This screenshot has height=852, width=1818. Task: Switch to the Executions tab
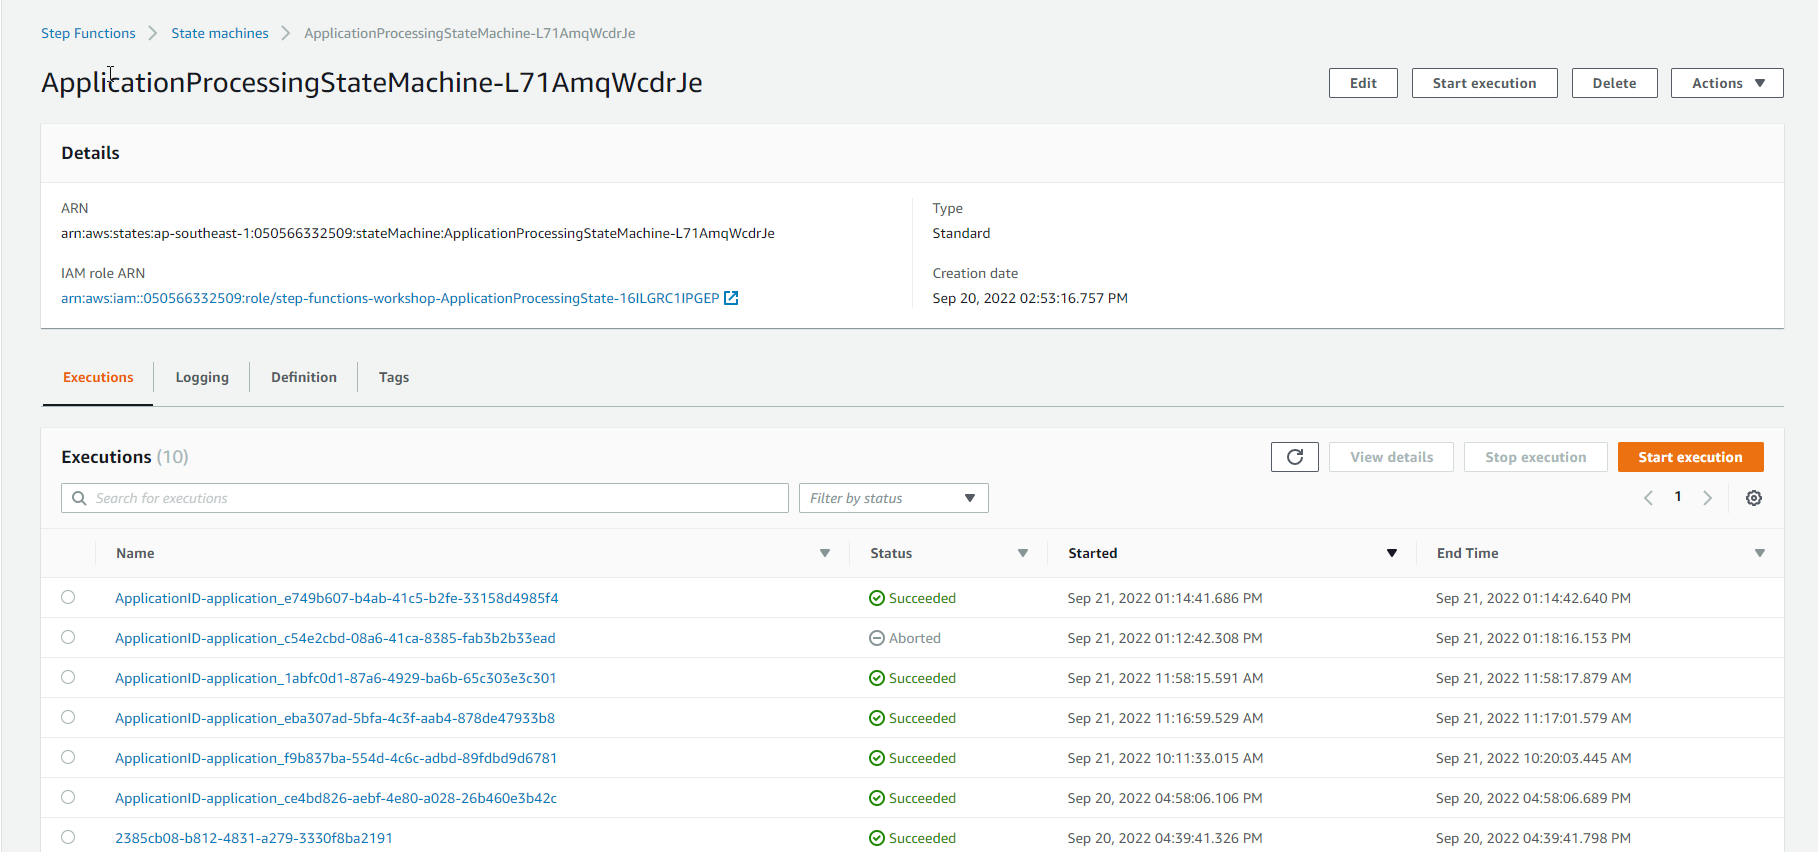98,377
